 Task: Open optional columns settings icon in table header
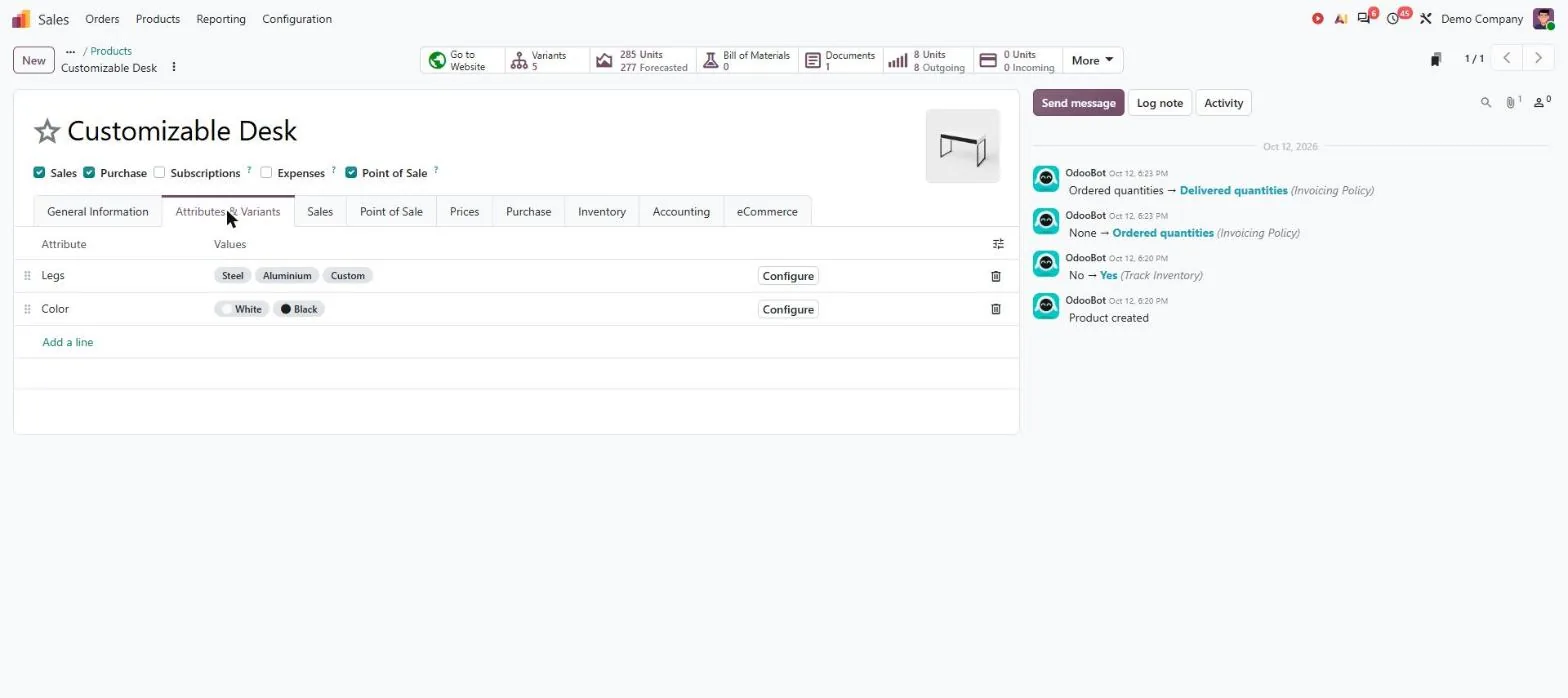998,244
